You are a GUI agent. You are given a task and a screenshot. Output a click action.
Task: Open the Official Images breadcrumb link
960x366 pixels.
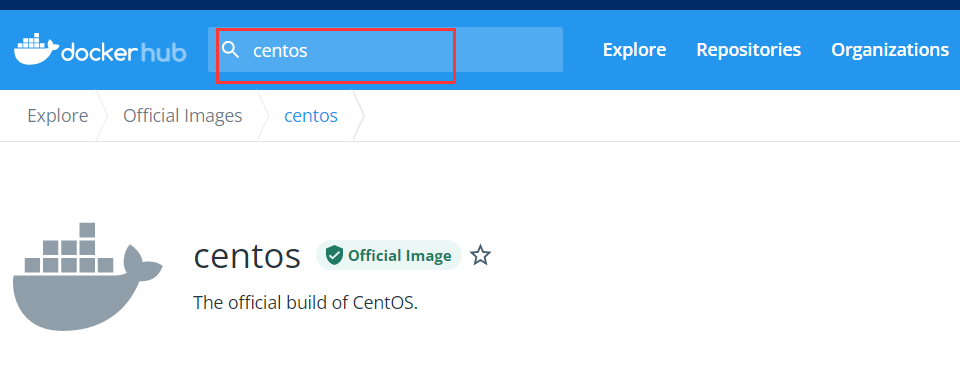[182, 116]
